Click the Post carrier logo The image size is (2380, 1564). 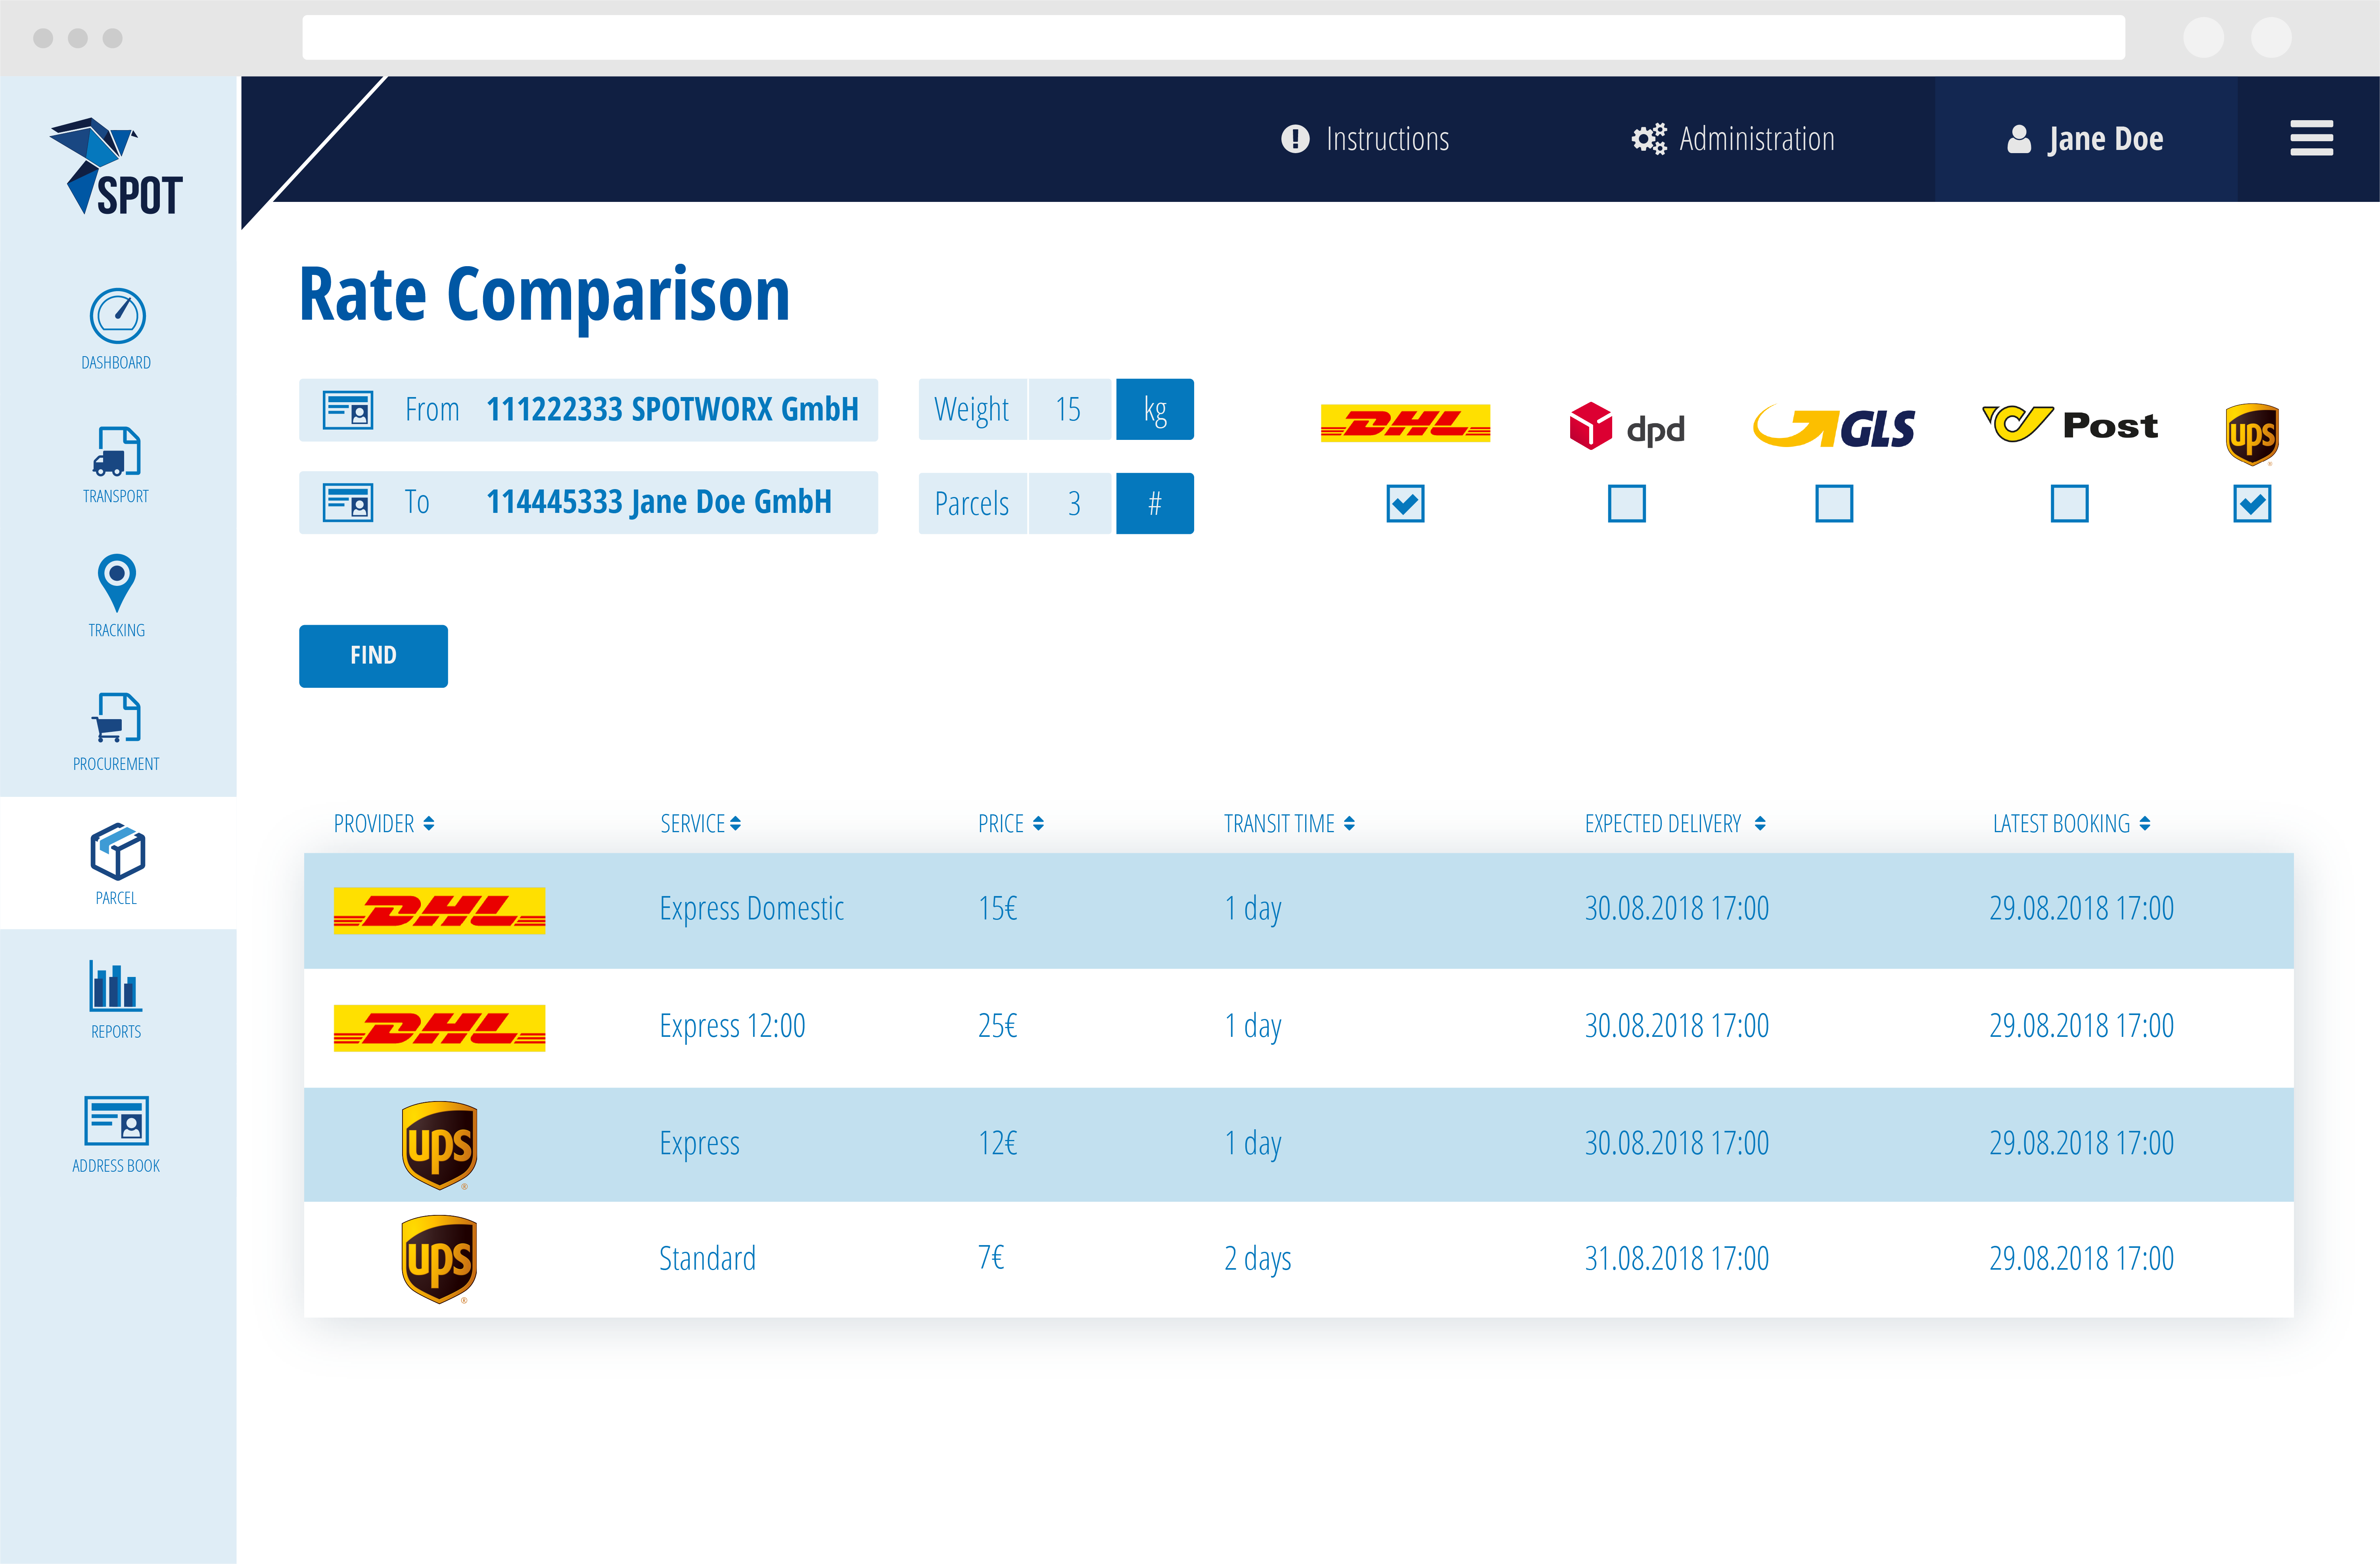(x=2069, y=425)
